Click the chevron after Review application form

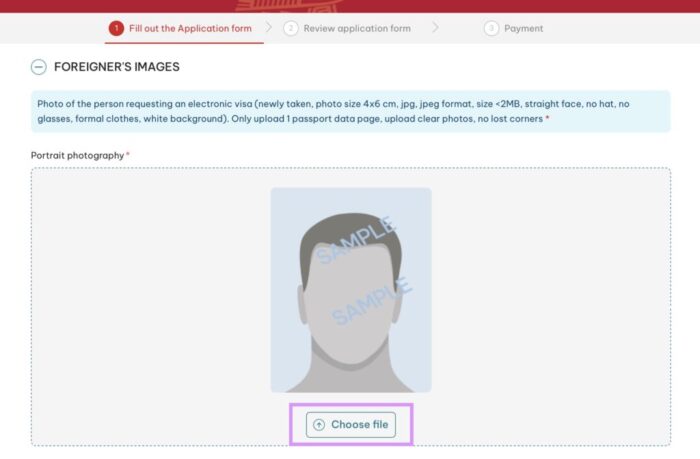[x=435, y=28]
